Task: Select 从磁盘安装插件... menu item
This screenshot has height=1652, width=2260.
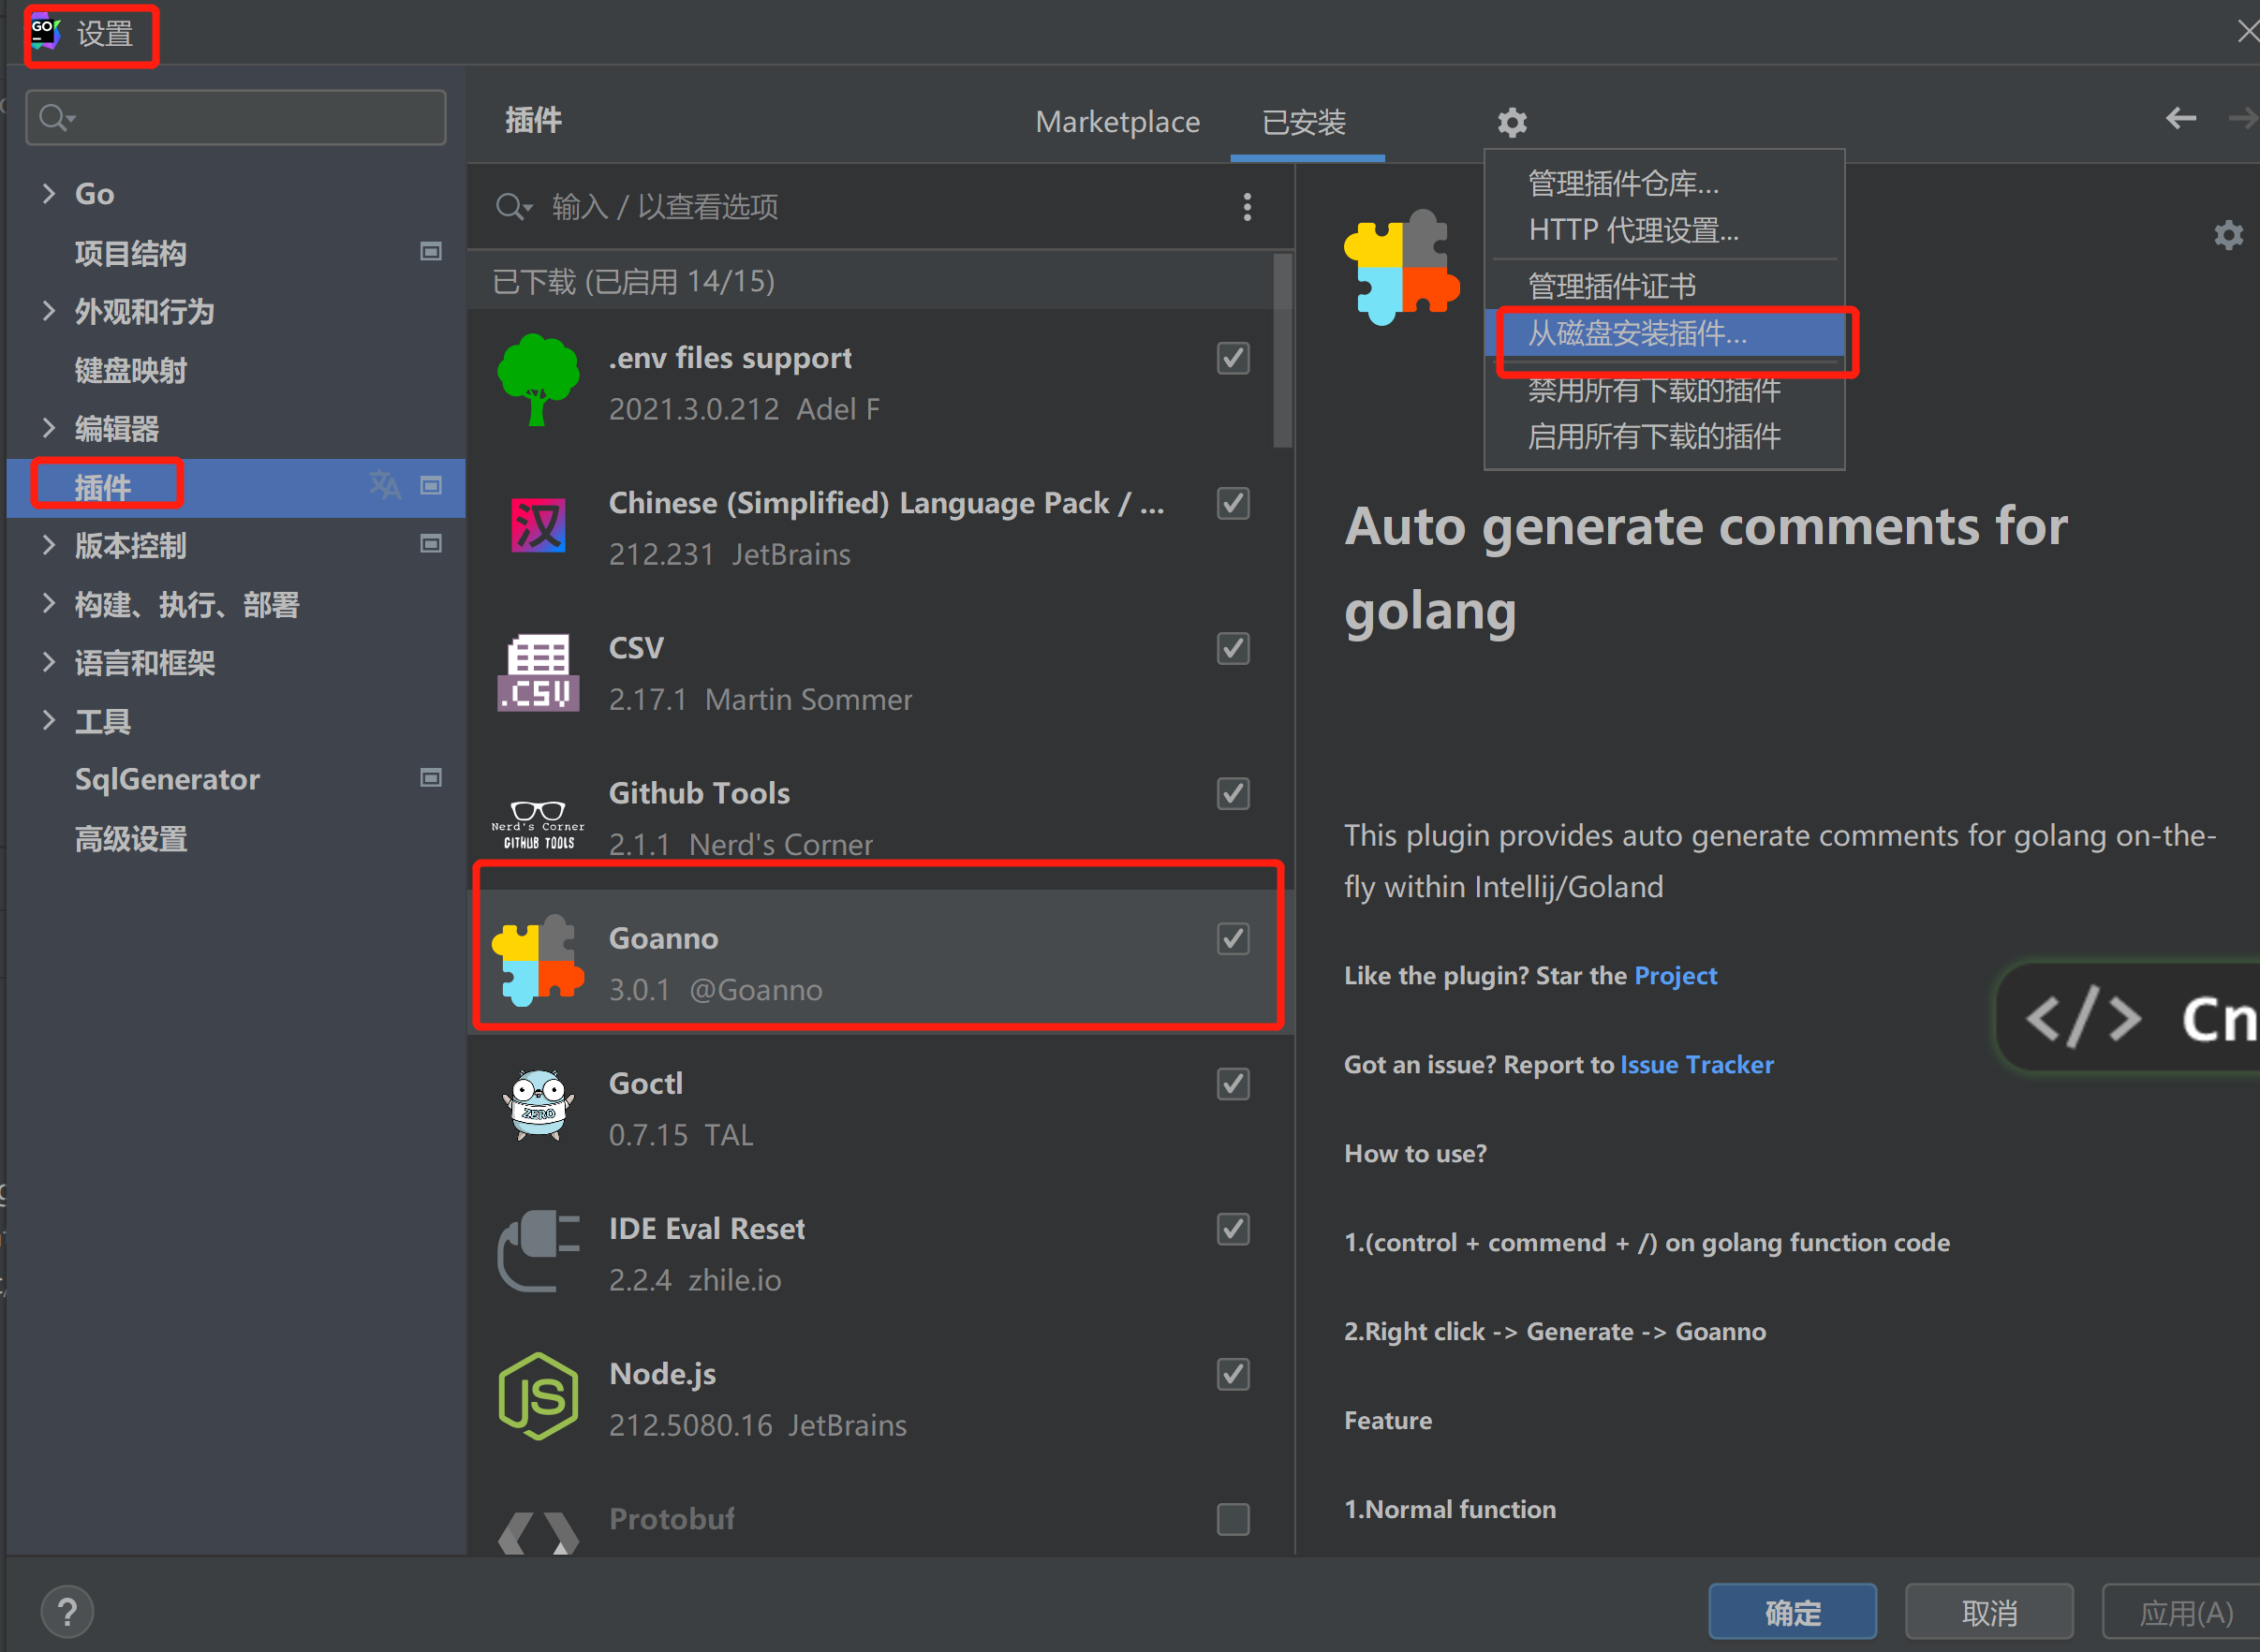Action: [x=1664, y=333]
